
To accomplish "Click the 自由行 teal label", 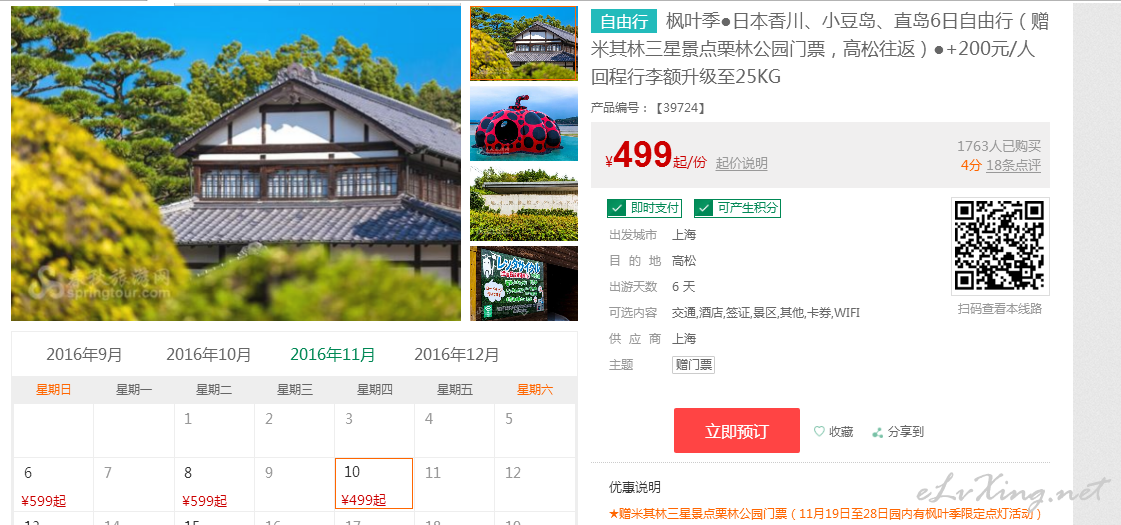I will pyautogui.click(x=624, y=22).
